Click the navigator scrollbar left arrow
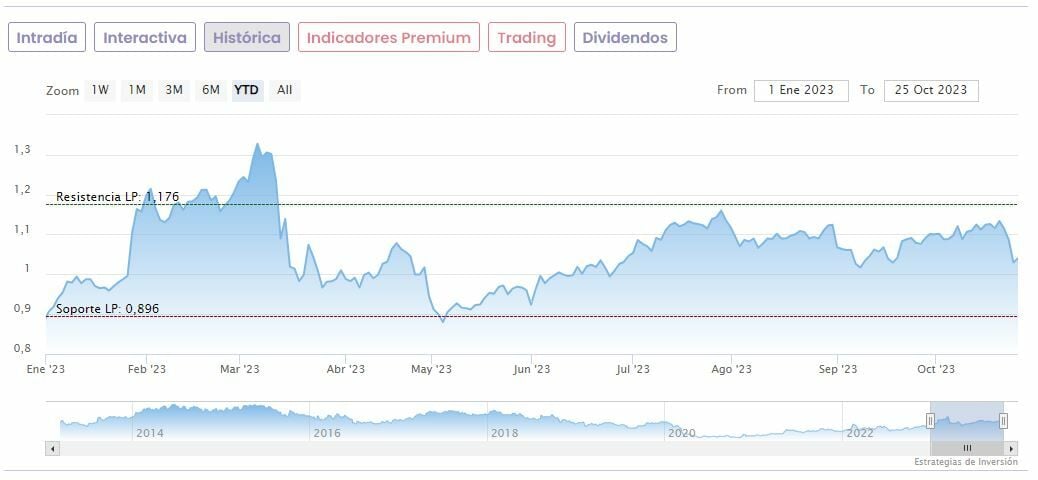1038x480 pixels. point(51,449)
